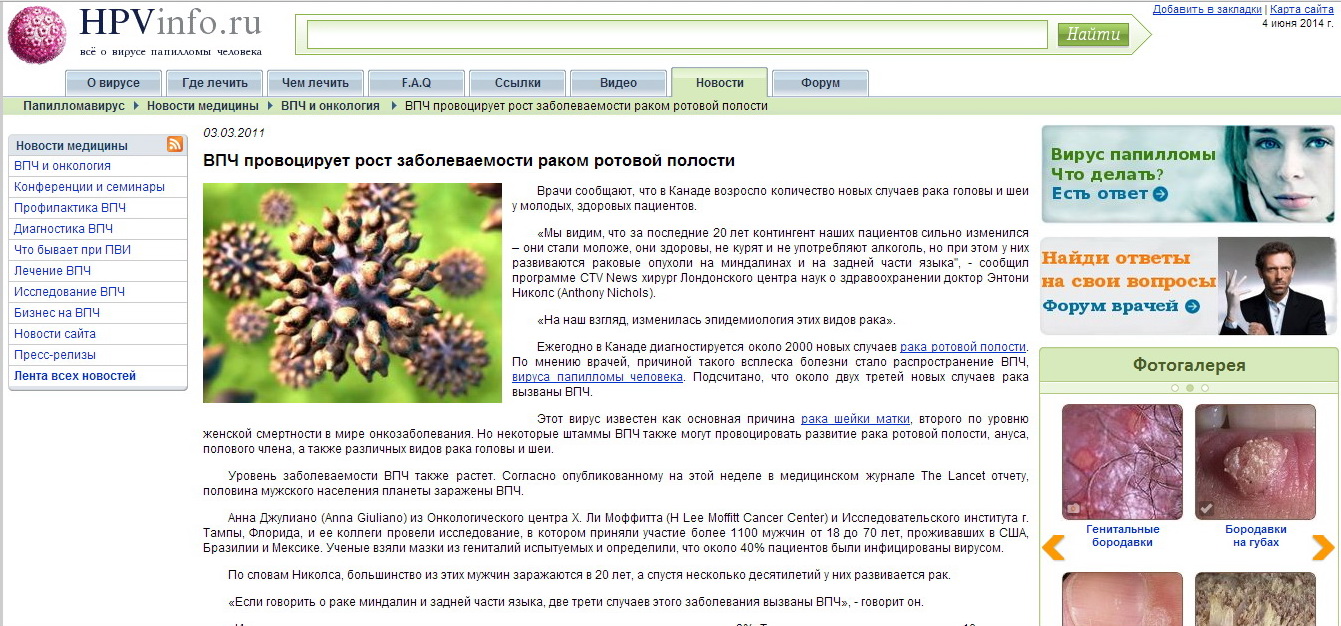The height and width of the screenshot is (626, 1341).
Task: Click 'Добавить в закладки' link
Action: [1207, 9]
